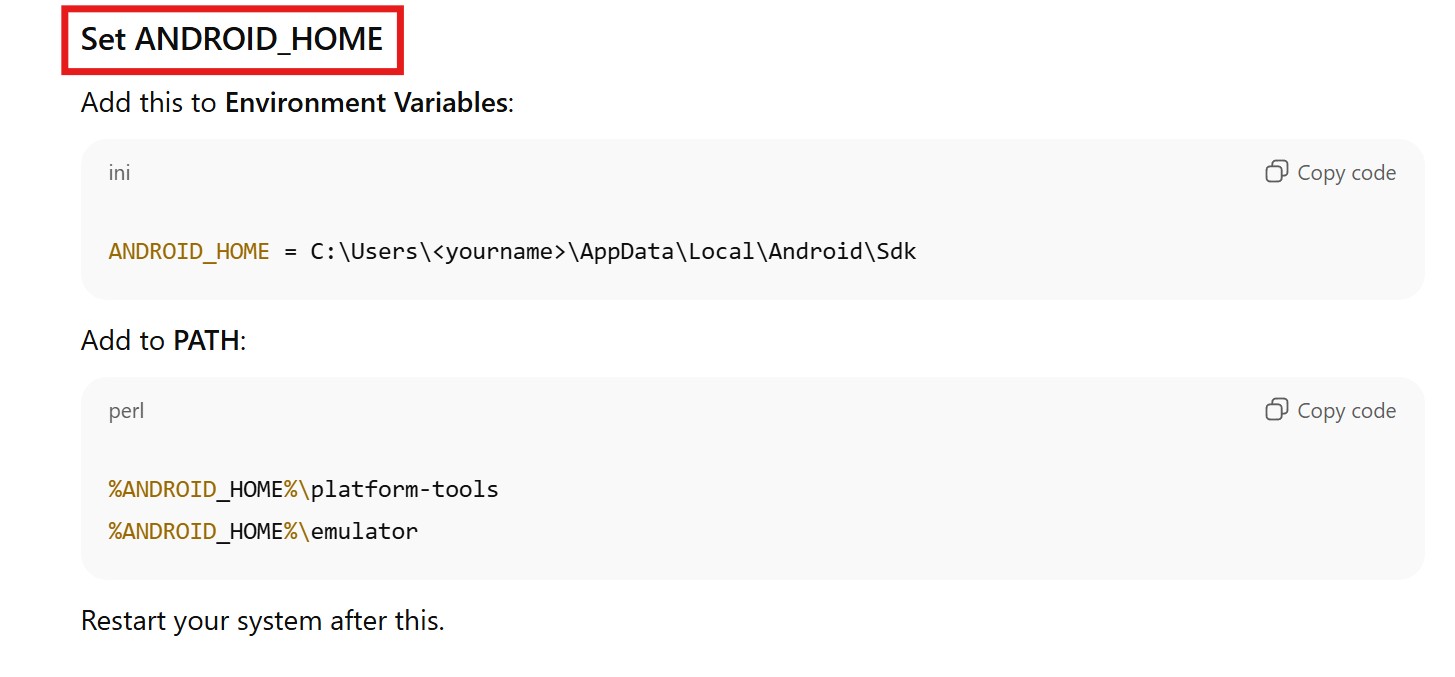Click the "Set ANDROID_HOME" heading

pyautogui.click(x=232, y=39)
